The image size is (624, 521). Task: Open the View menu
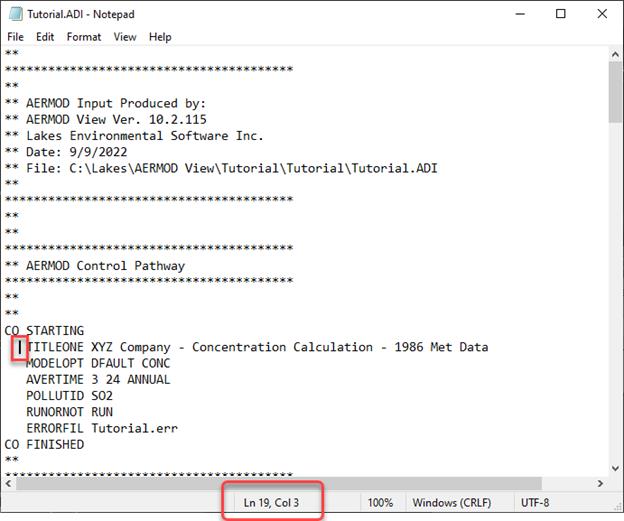pos(125,37)
